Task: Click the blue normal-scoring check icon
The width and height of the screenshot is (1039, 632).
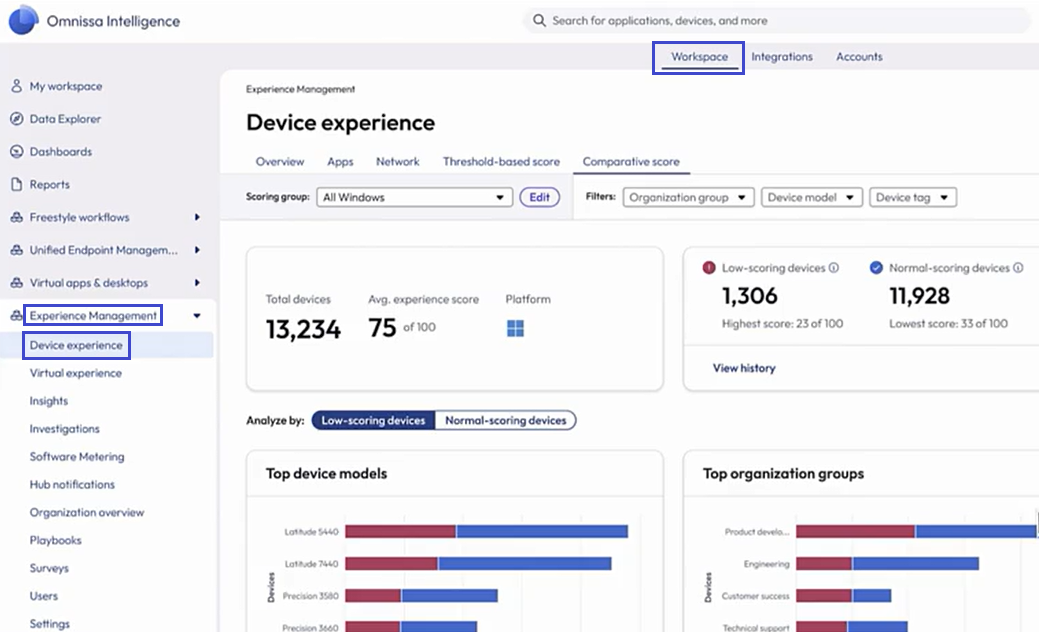Action: [x=876, y=268]
